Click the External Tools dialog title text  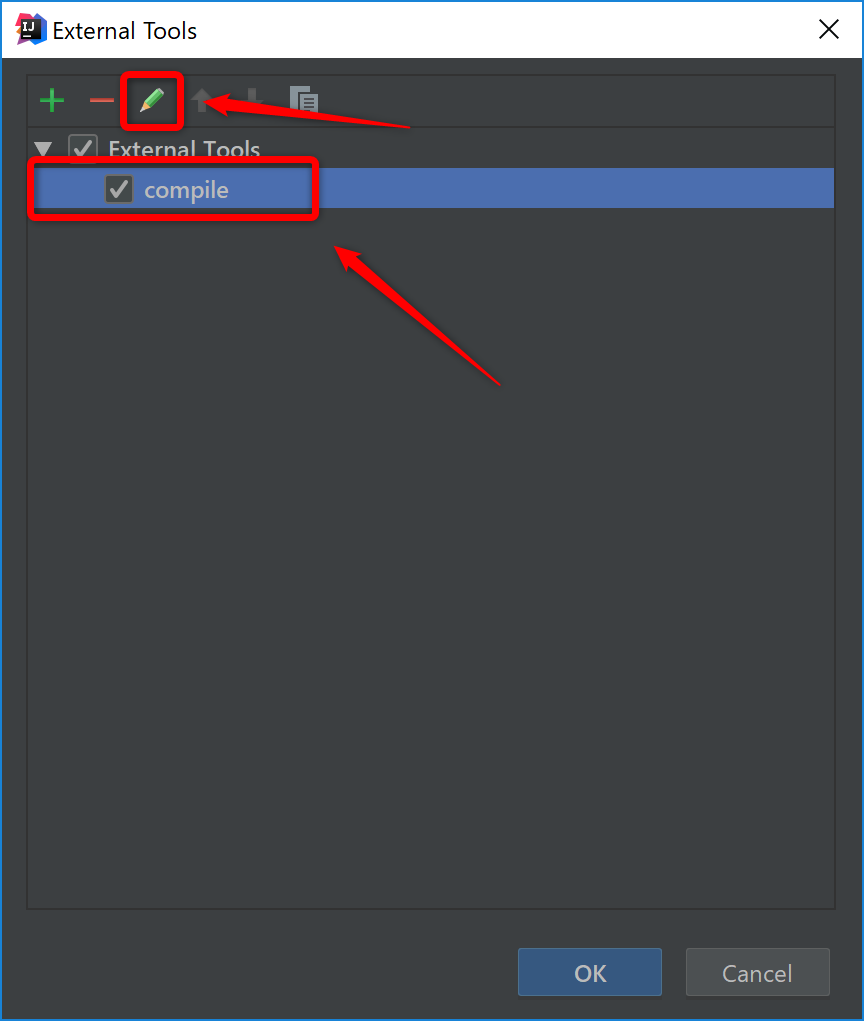pos(124,31)
